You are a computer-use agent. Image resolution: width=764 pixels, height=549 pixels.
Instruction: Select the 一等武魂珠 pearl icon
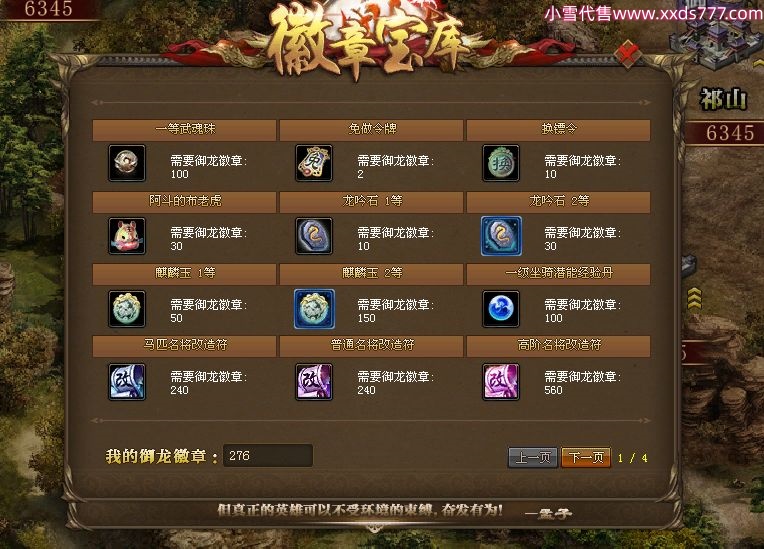(x=127, y=163)
